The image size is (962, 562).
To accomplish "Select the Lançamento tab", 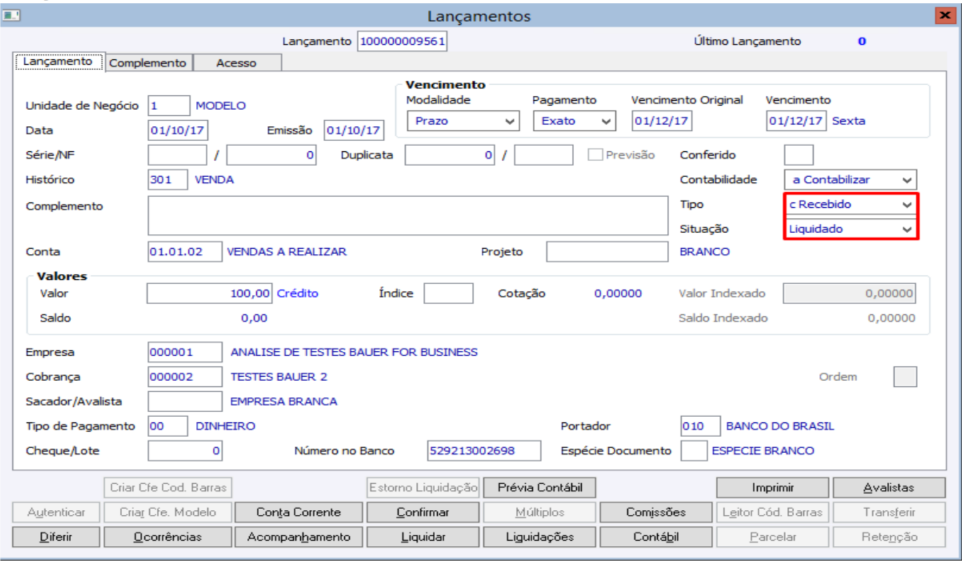I will [x=58, y=61].
